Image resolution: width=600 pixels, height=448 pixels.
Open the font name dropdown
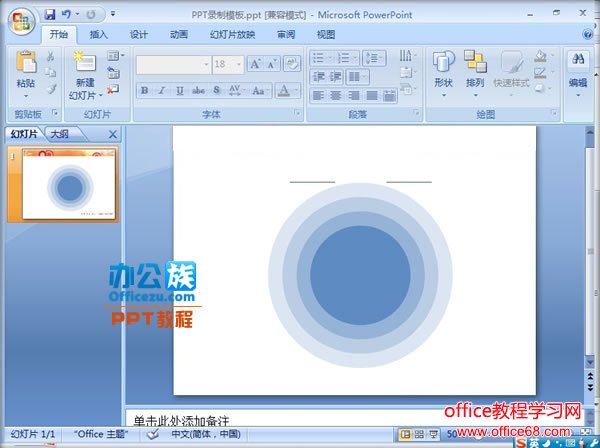(x=206, y=64)
